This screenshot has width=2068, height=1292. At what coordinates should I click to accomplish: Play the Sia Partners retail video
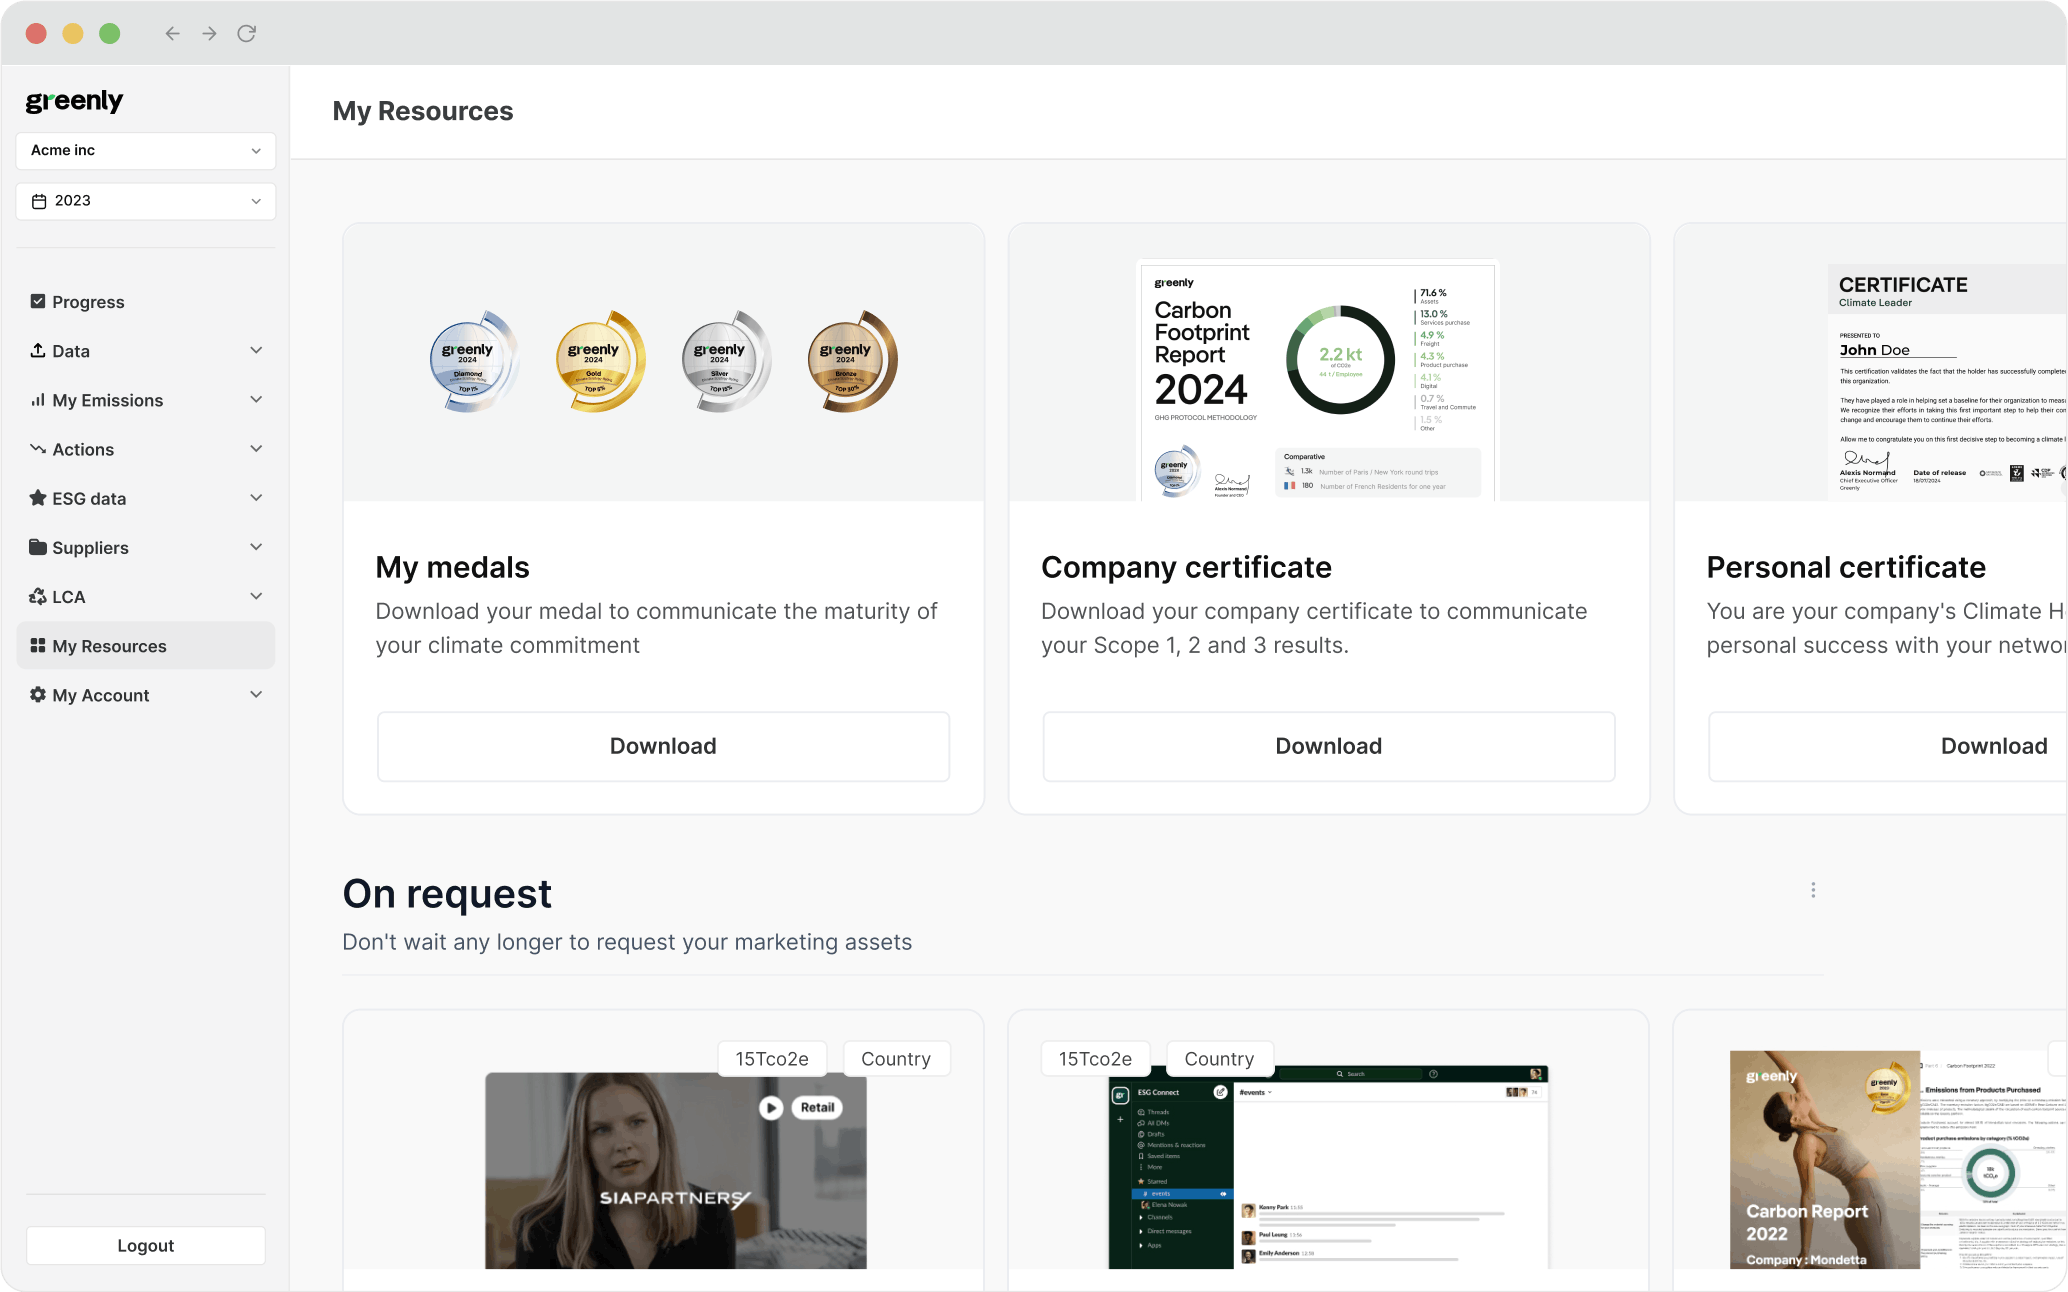point(770,1107)
